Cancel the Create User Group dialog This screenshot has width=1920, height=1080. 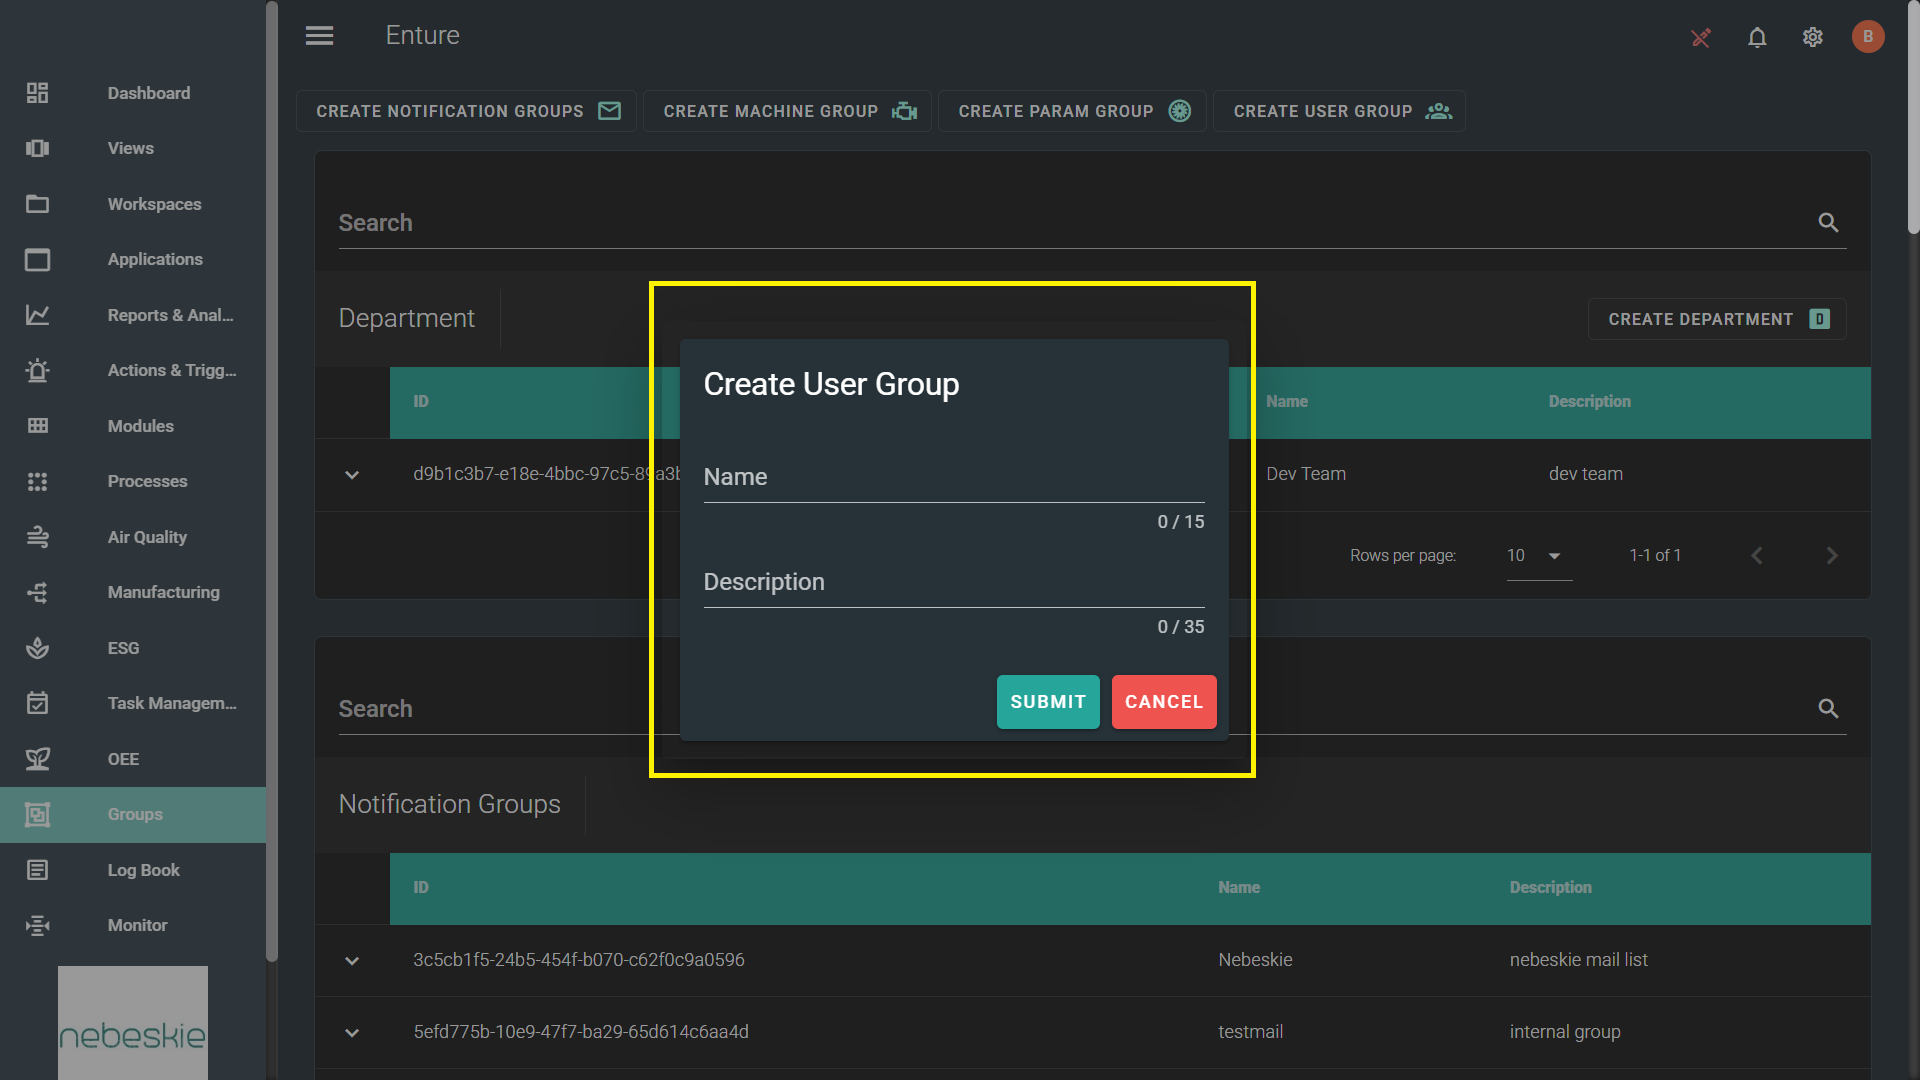coord(1163,702)
